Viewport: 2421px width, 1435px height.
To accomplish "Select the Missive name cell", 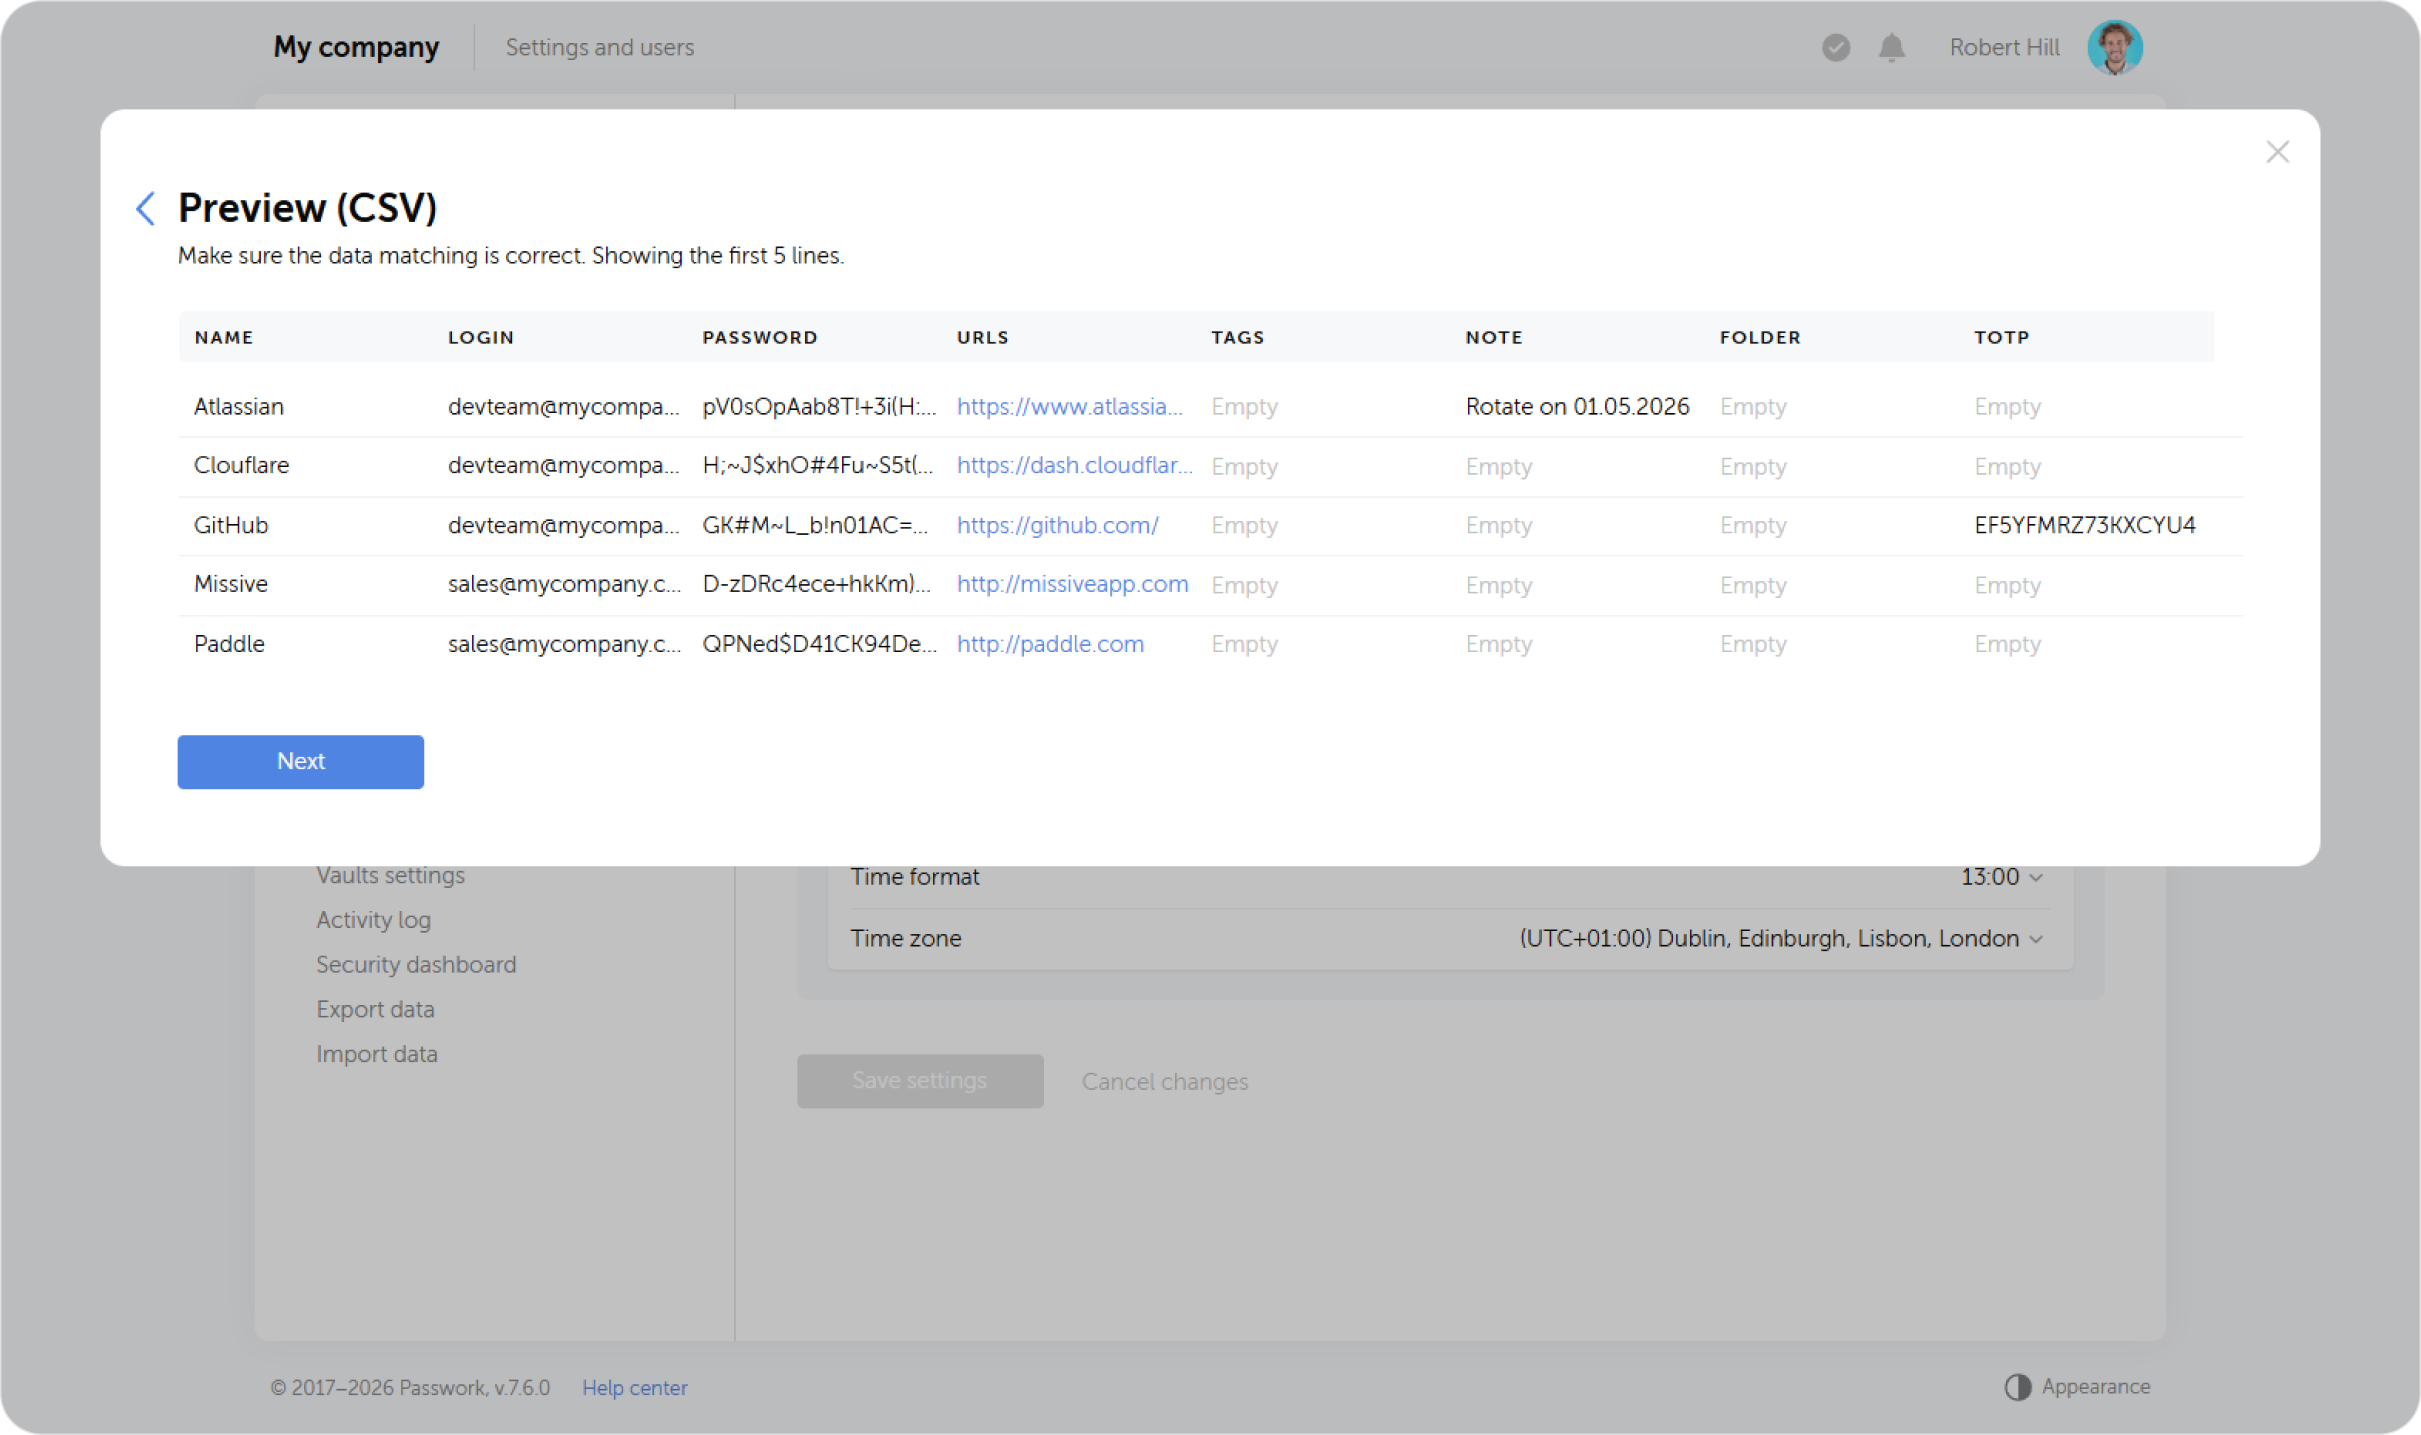I will (231, 584).
